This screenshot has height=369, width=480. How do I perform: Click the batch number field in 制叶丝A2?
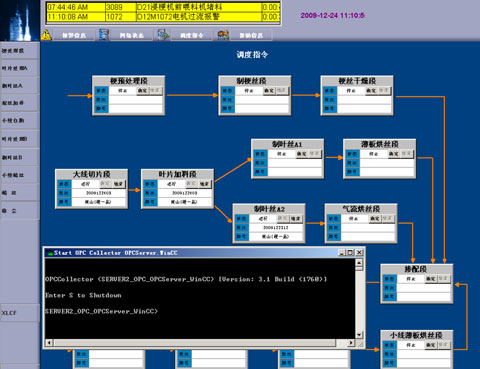(276, 228)
